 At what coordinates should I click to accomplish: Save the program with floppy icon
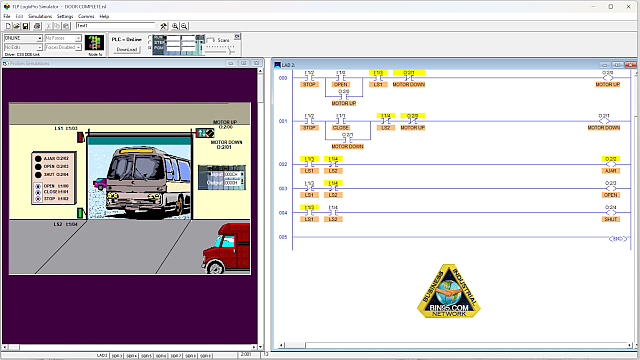coord(25,26)
